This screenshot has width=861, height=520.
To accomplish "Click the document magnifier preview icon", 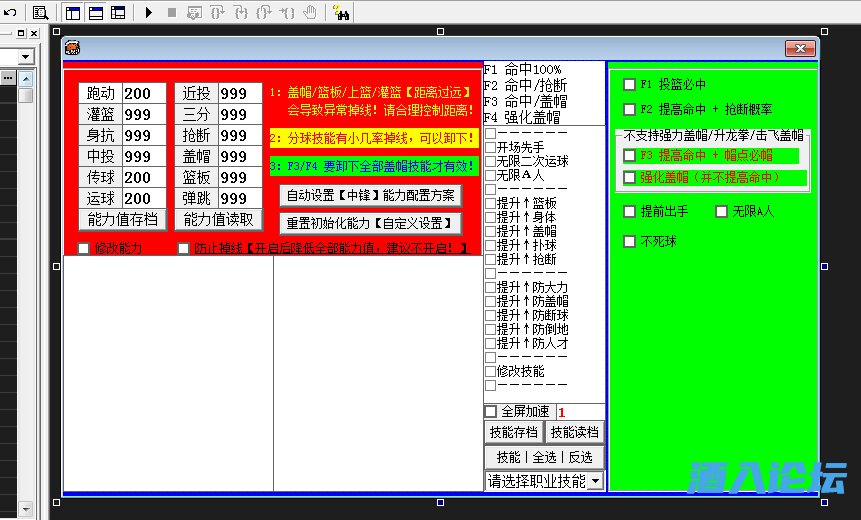I will (41, 13).
